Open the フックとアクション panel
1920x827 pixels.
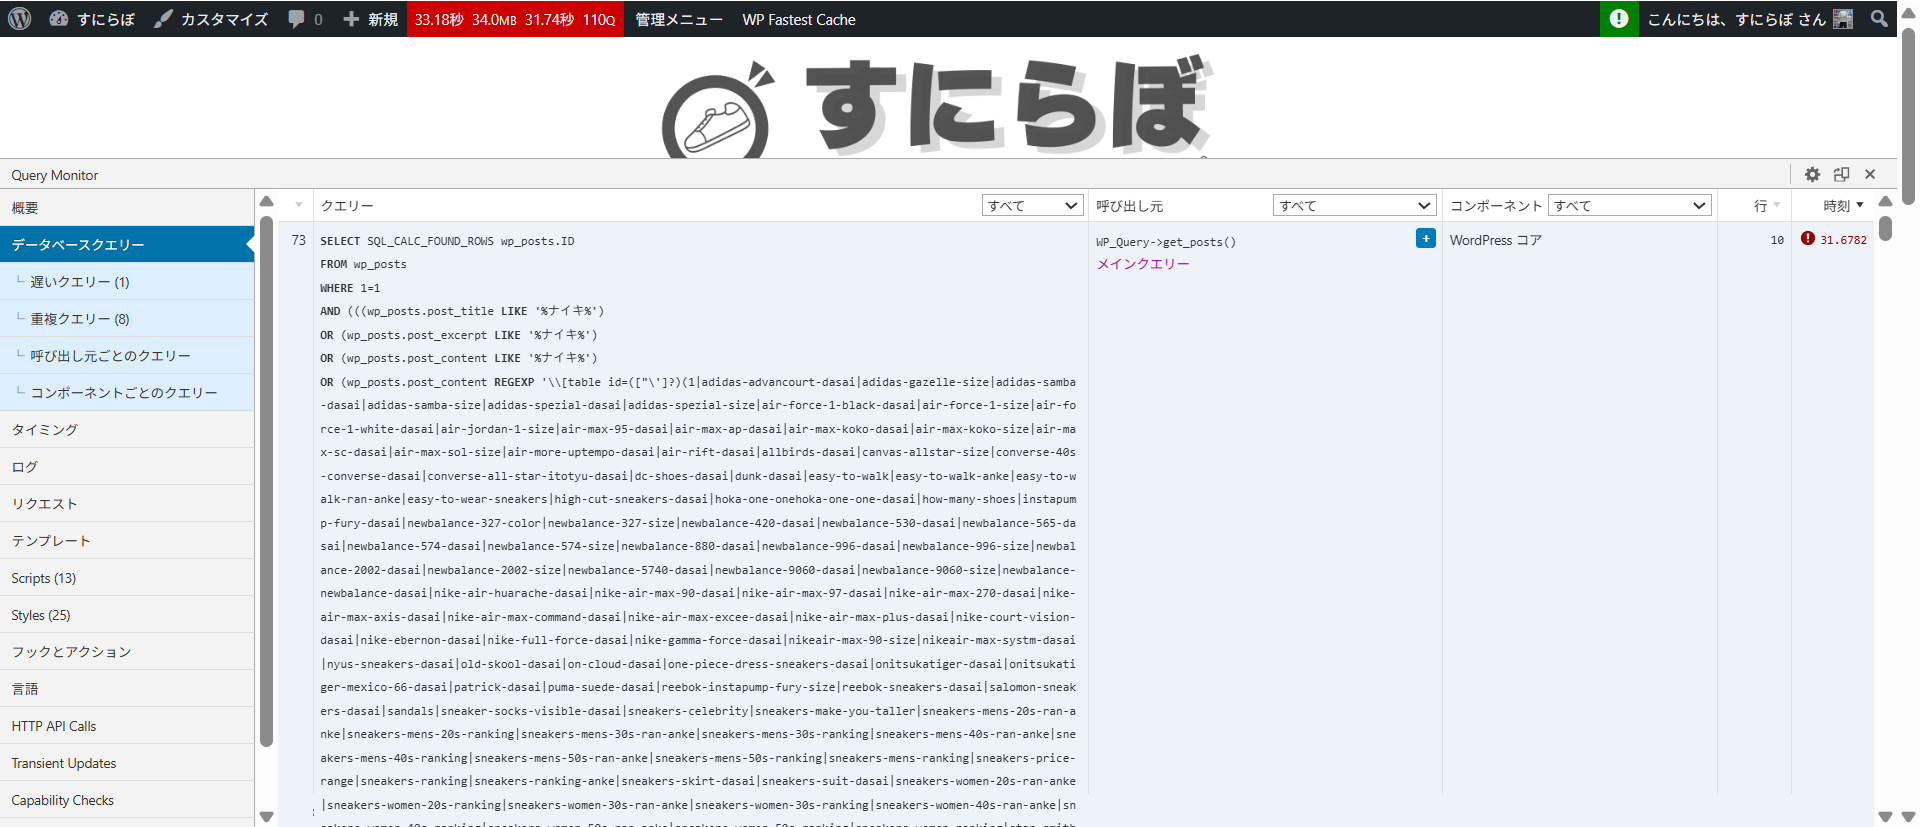(127, 652)
